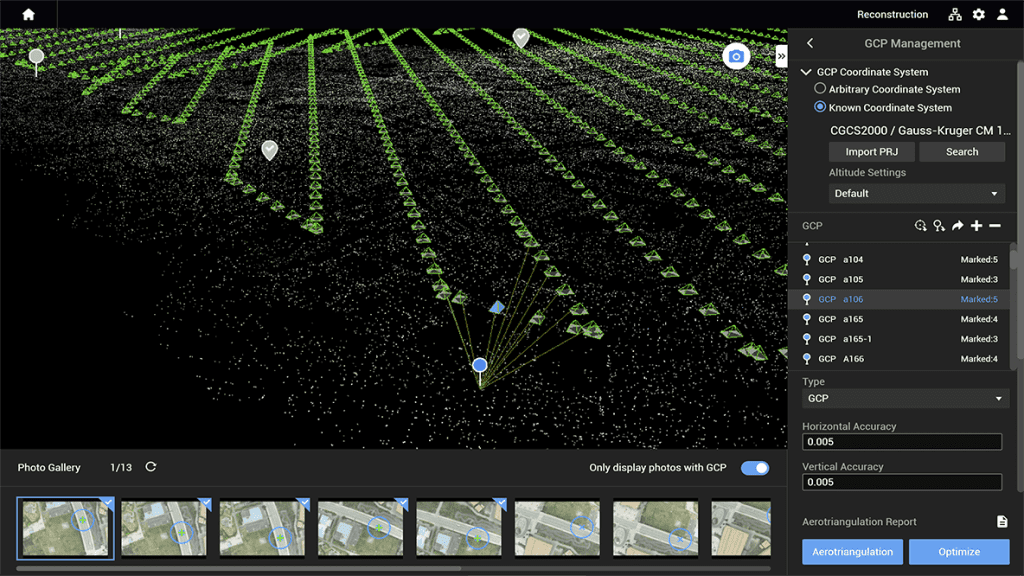Open the Altitude Settings Default dropdown
This screenshot has height=576, width=1024.
coord(917,193)
